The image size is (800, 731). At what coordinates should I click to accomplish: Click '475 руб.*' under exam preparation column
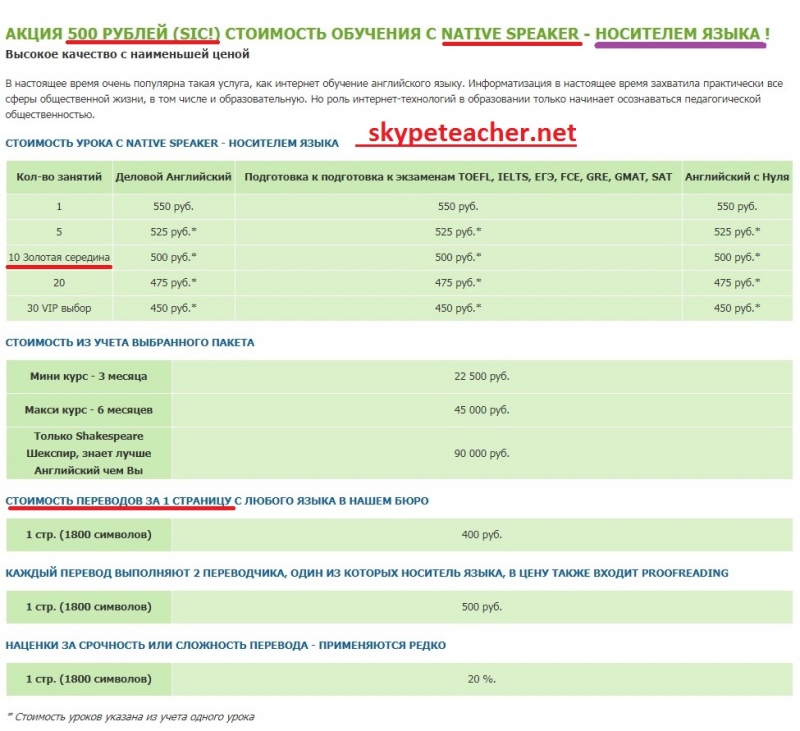[458, 283]
